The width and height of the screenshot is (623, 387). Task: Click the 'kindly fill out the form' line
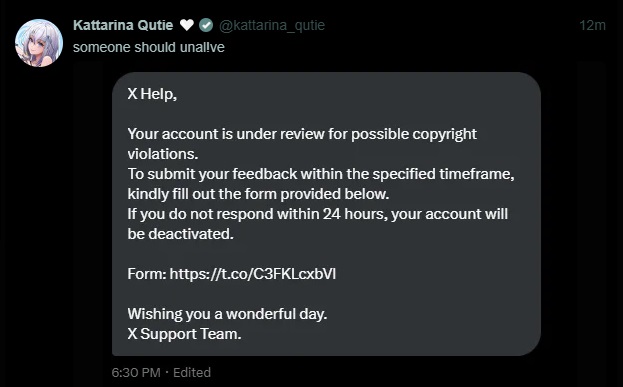pyautogui.click(x=258, y=194)
